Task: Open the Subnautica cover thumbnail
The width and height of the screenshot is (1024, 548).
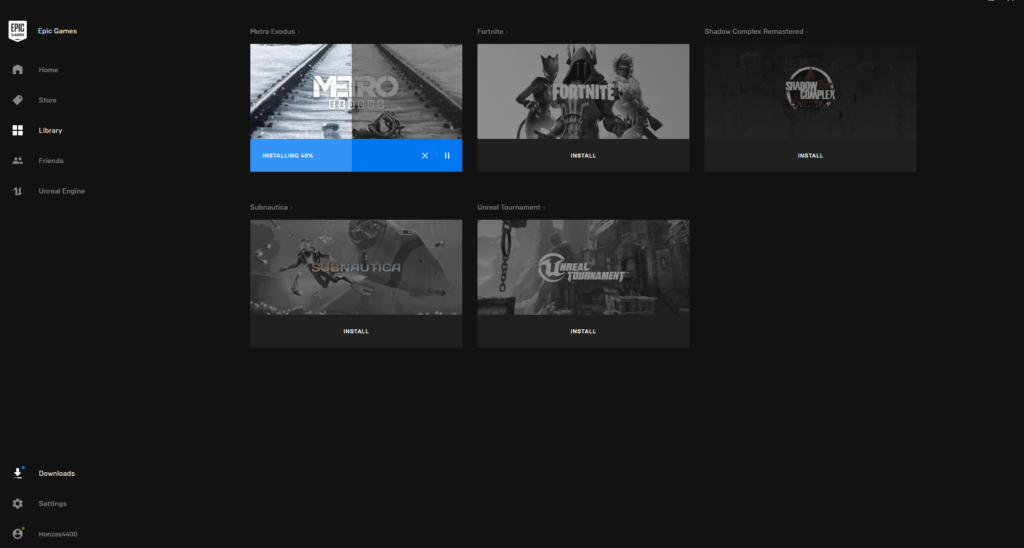Action: pos(356,267)
